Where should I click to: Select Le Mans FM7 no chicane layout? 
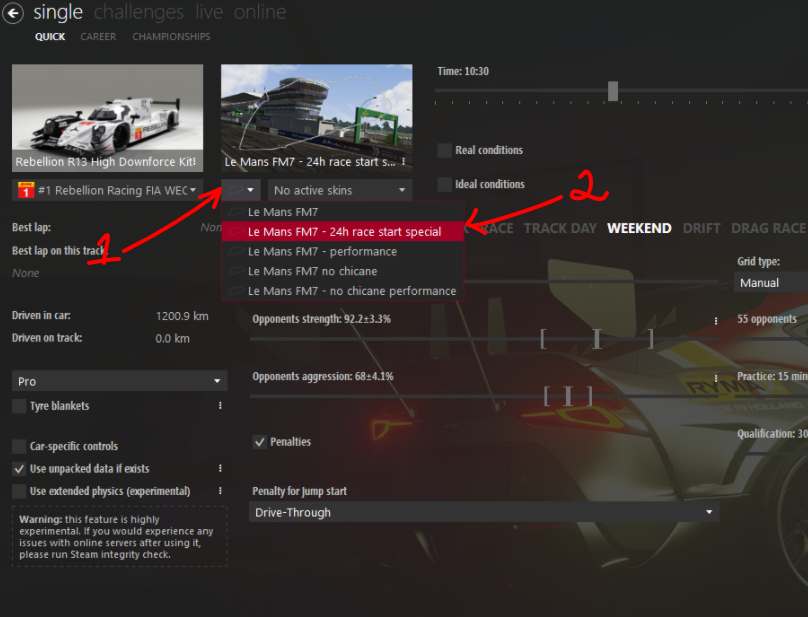(343, 271)
